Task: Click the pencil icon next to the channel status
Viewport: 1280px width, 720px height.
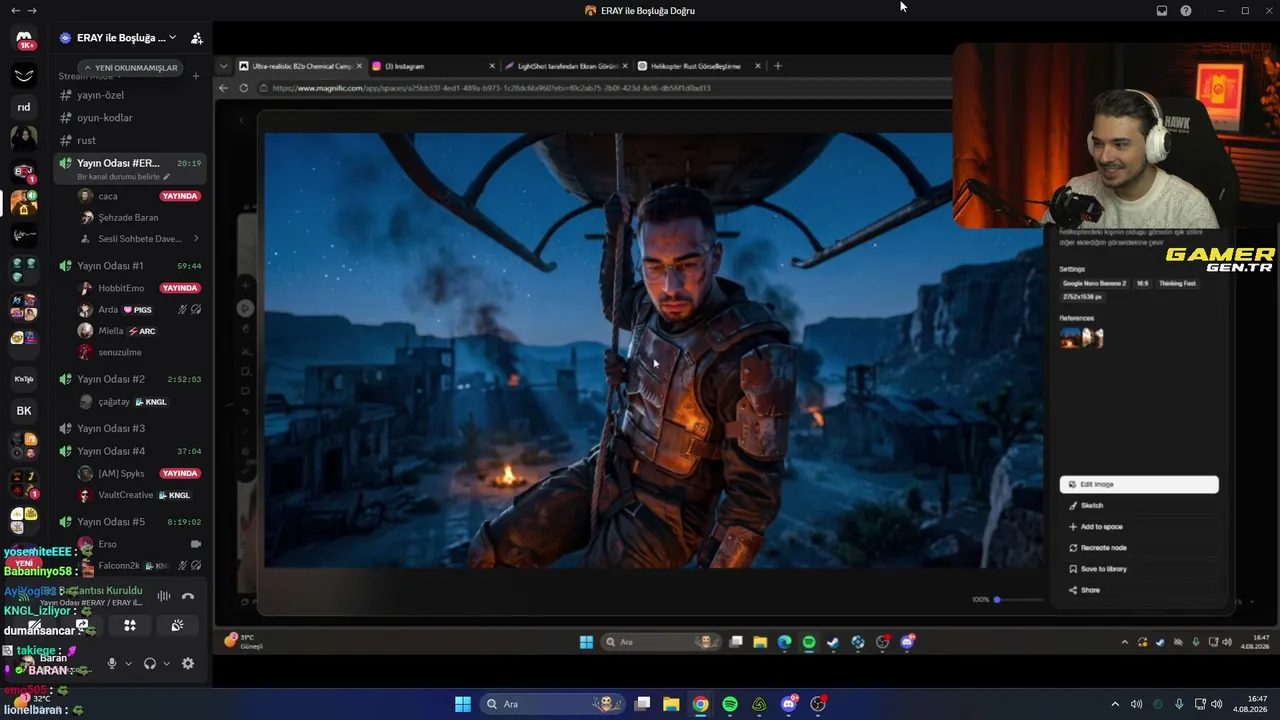Action: click(x=166, y=177)
